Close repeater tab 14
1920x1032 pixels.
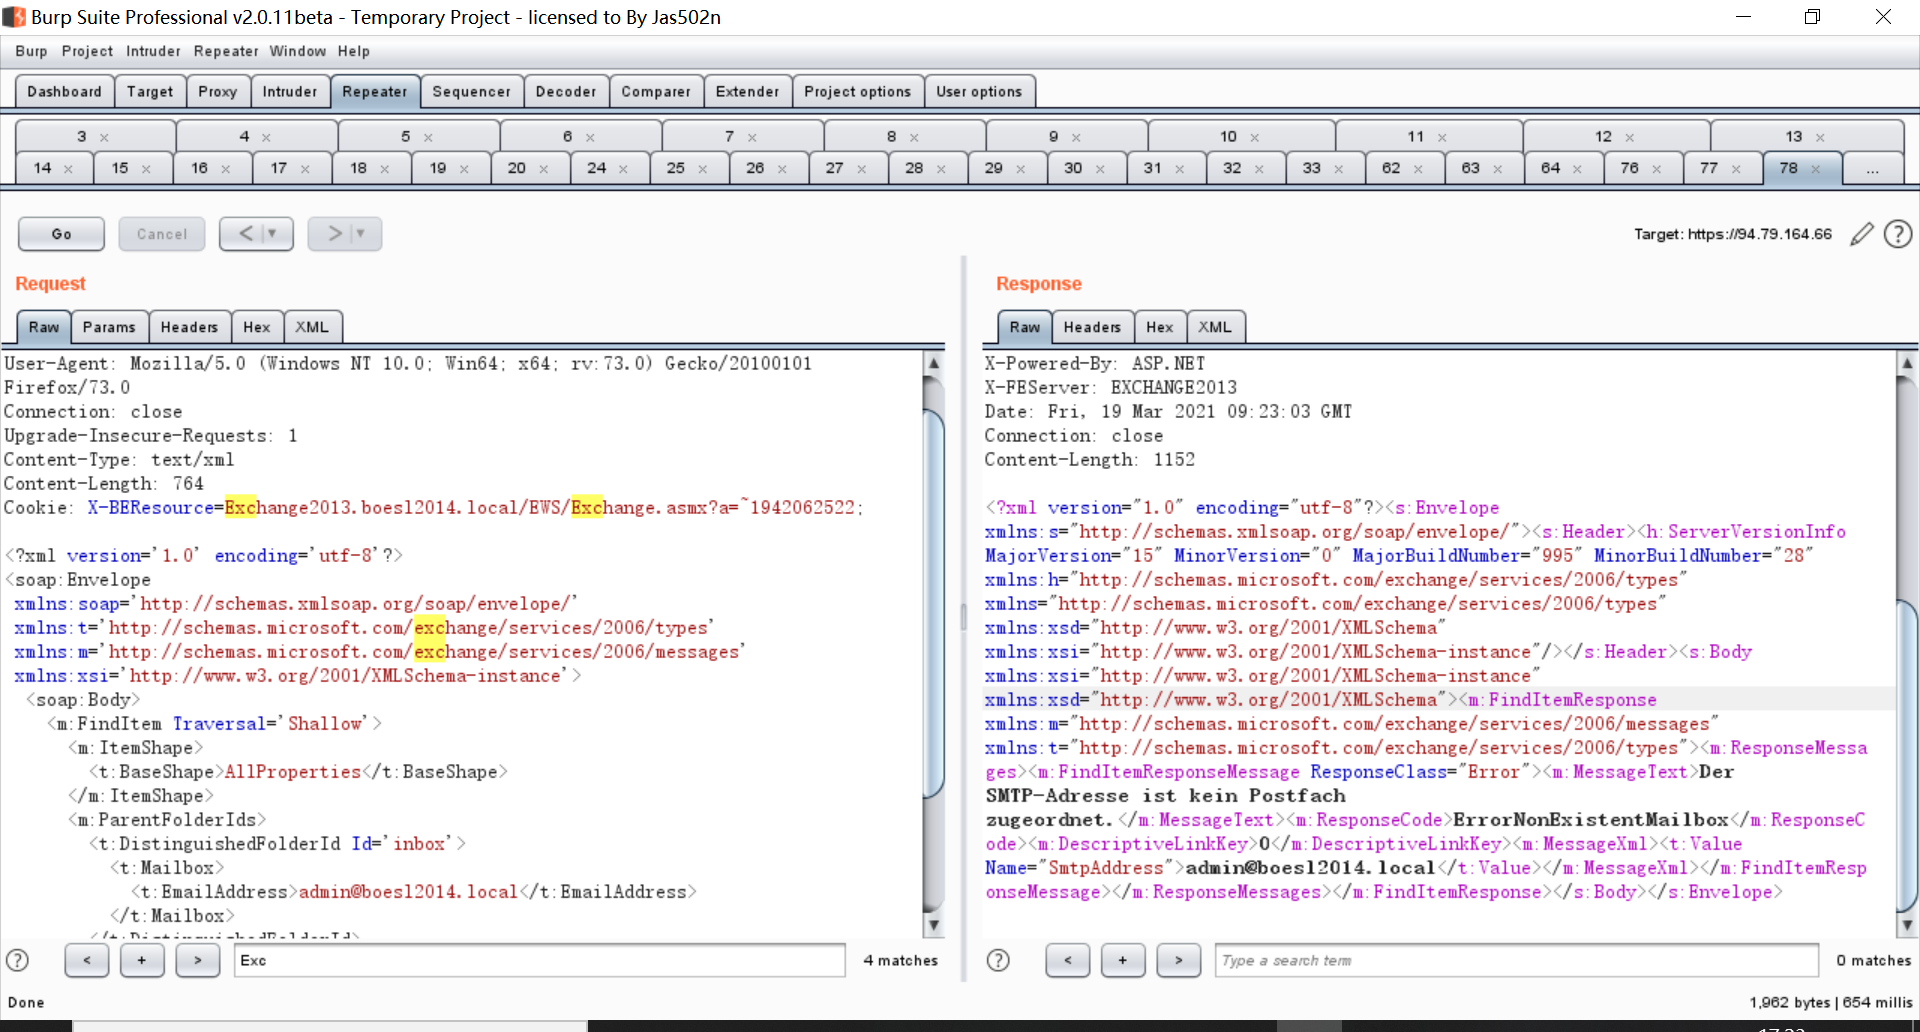click(x=68, y=169)
